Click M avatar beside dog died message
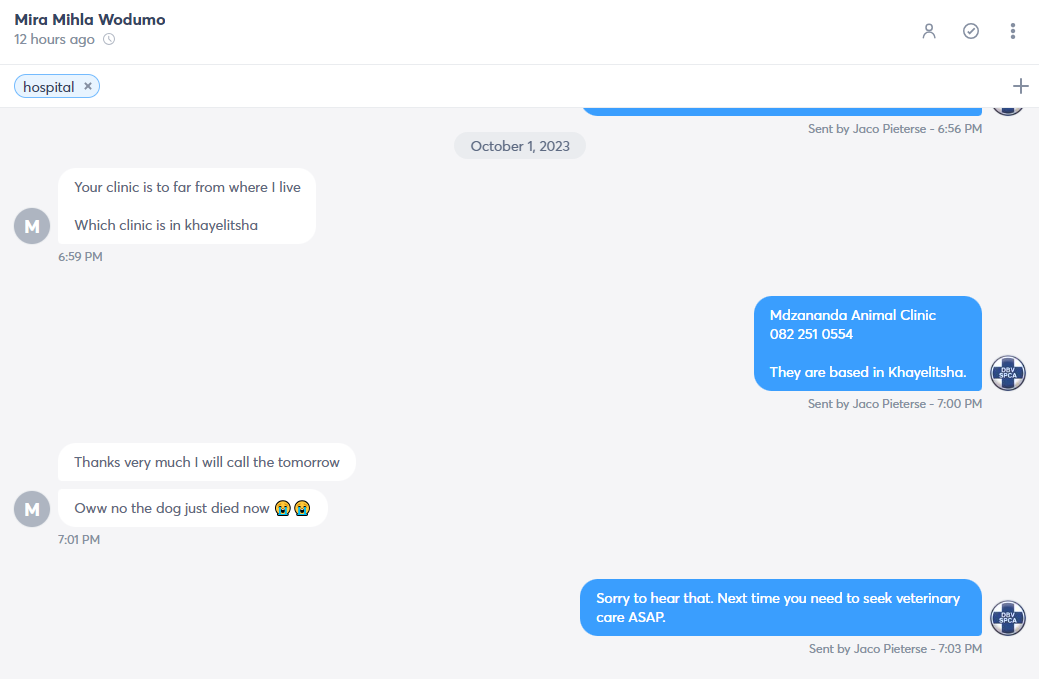 tap(32, 509)
